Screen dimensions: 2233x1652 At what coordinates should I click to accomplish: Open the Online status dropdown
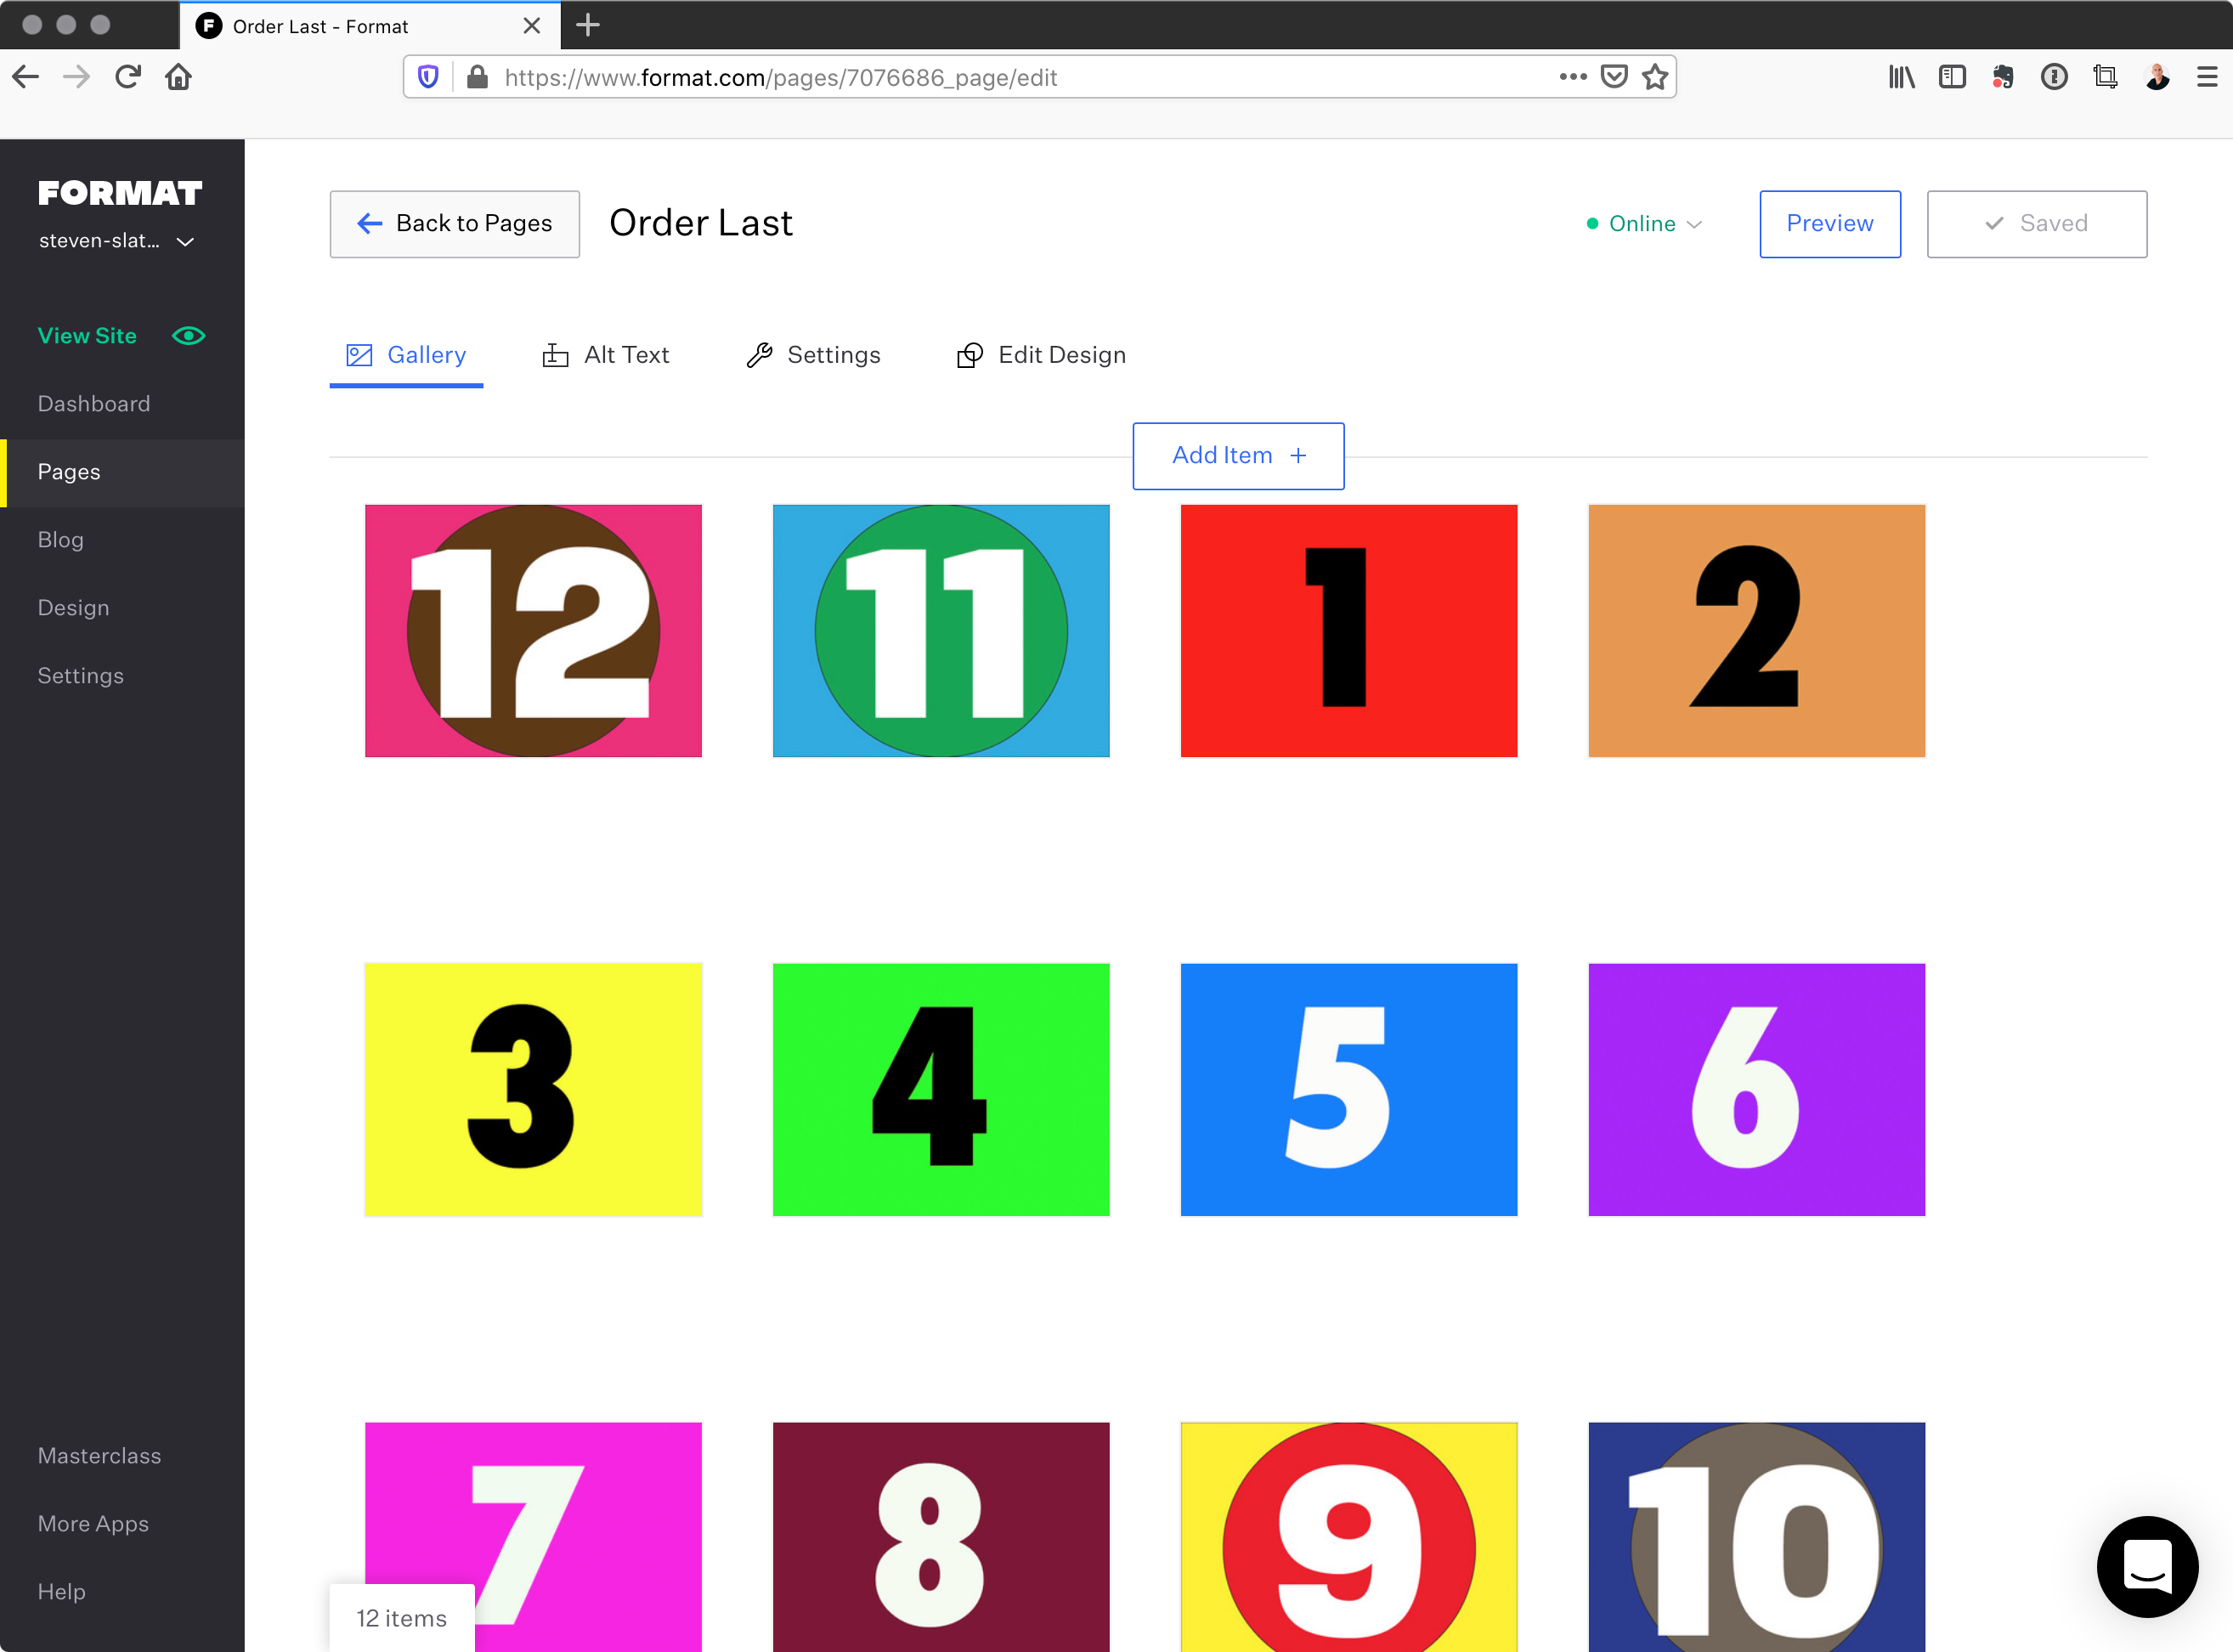coord(1644,224)
